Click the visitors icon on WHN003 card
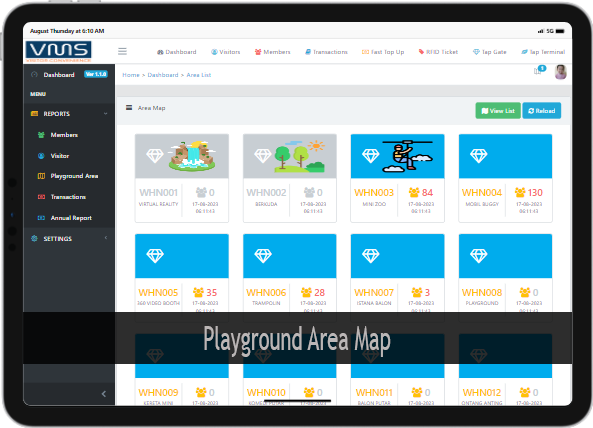This screenshot has height=428, width=593. tap(414, 192)
